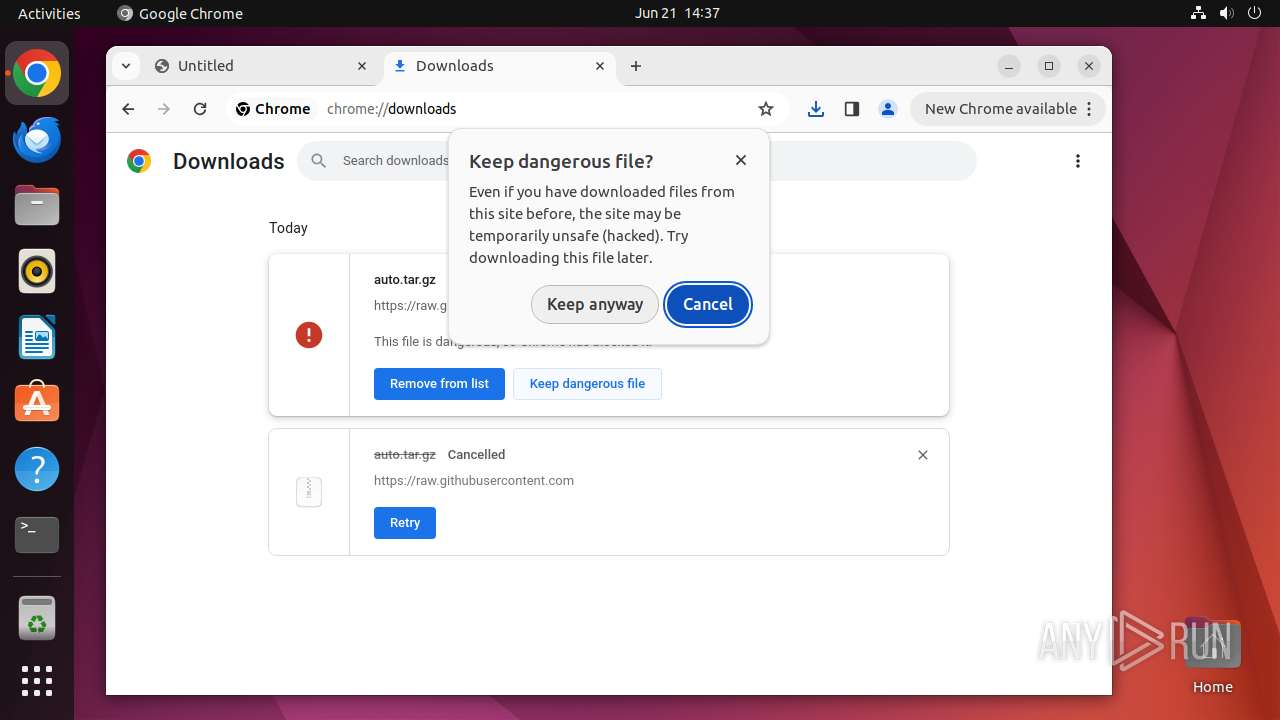Launch LibreOffice Writer from the dock
1280x720 pixels.
37,337
